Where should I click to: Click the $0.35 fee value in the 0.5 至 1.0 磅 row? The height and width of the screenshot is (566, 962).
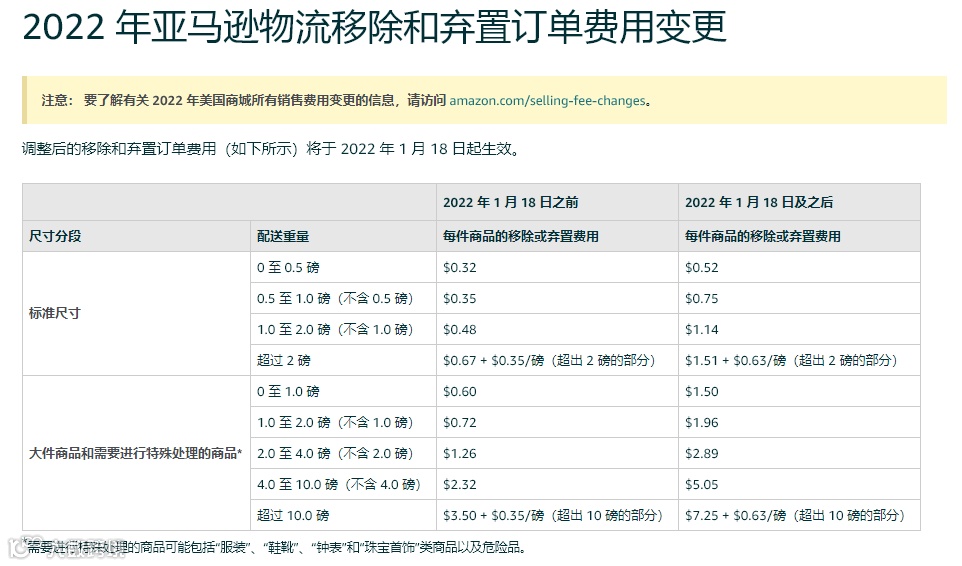tap(460, 299)
